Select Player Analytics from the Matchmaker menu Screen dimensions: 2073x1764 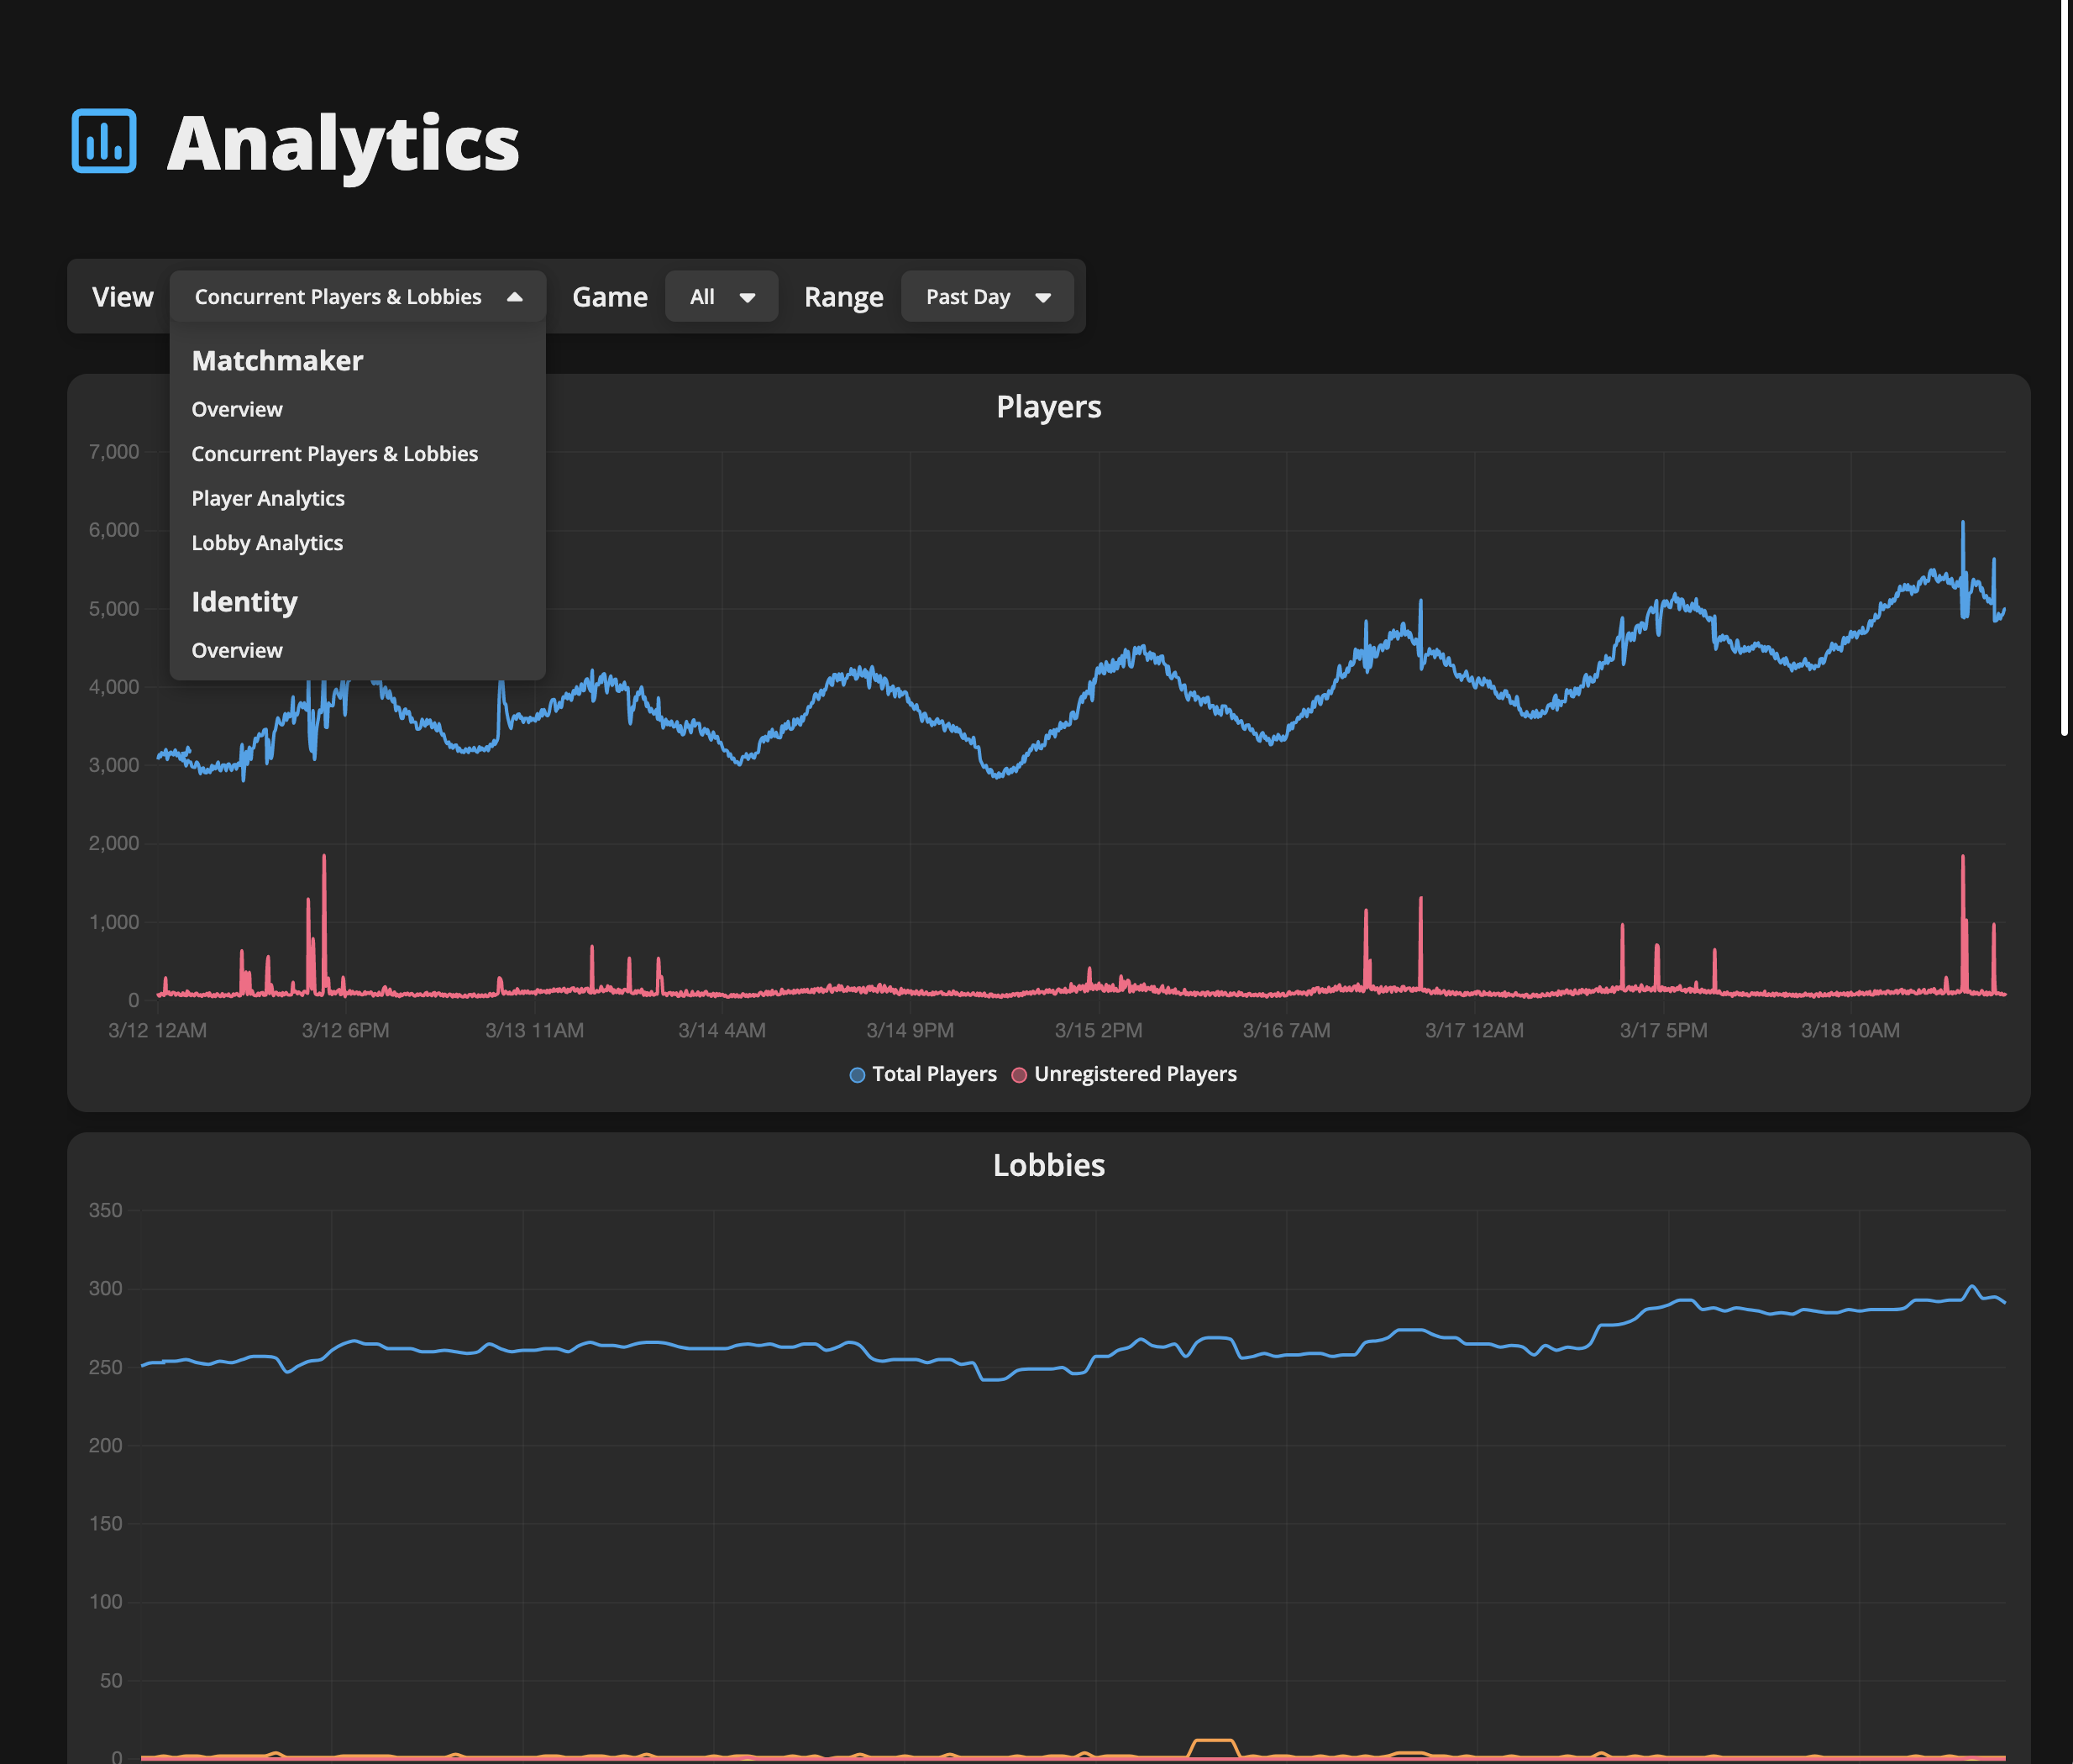(268, 497)
